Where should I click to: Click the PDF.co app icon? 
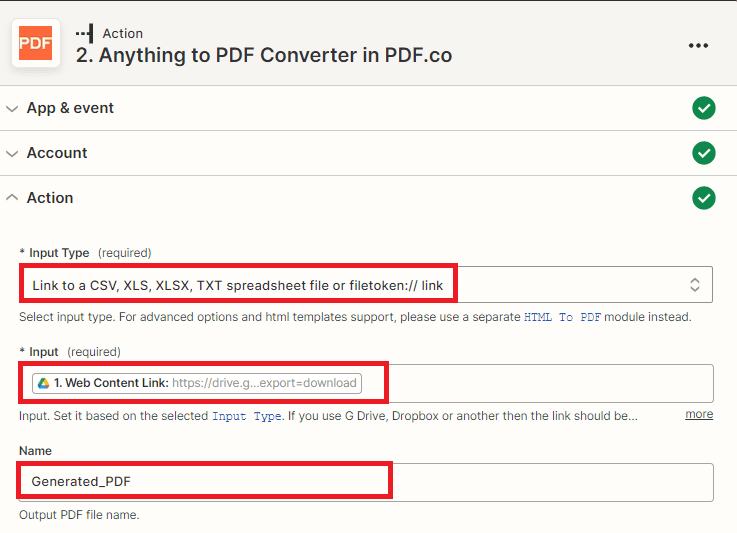pos(36,44)
